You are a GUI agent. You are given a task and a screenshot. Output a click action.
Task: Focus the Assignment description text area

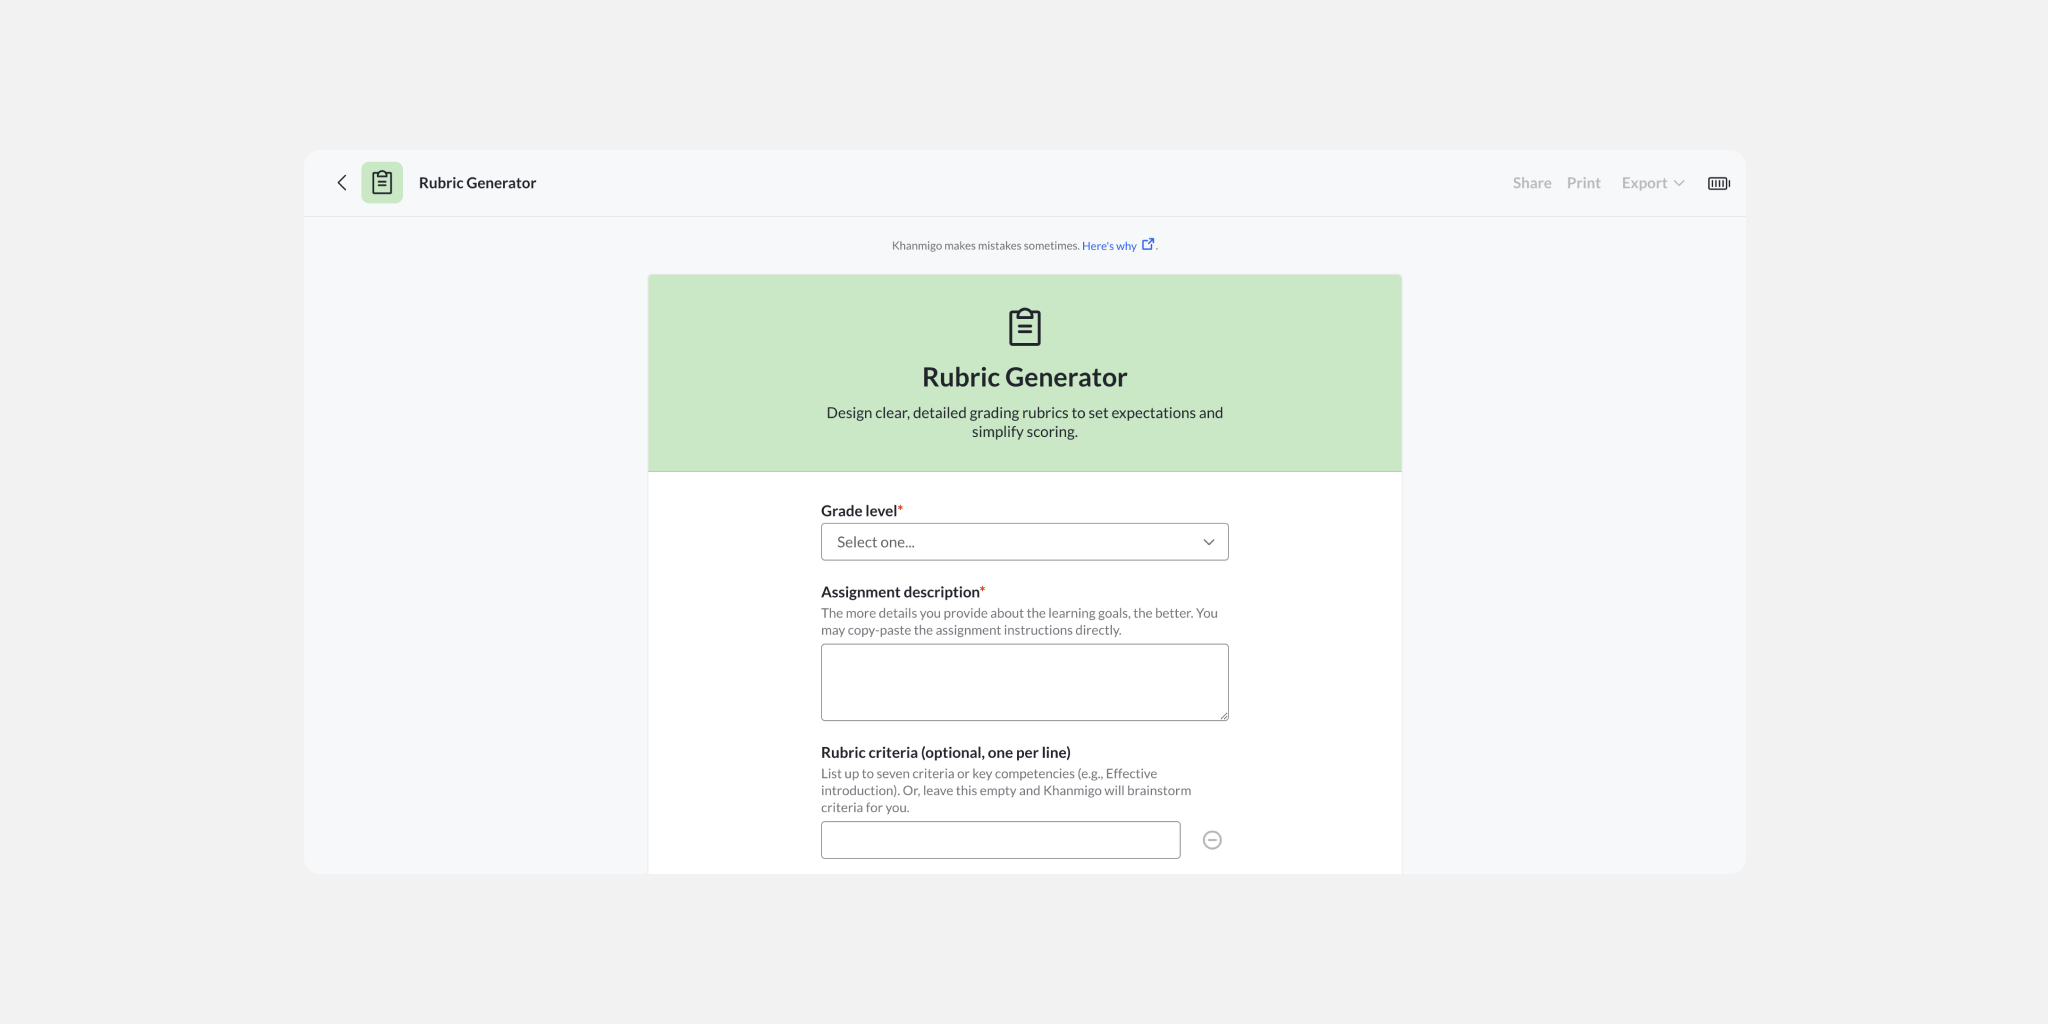click(1025, 682)
